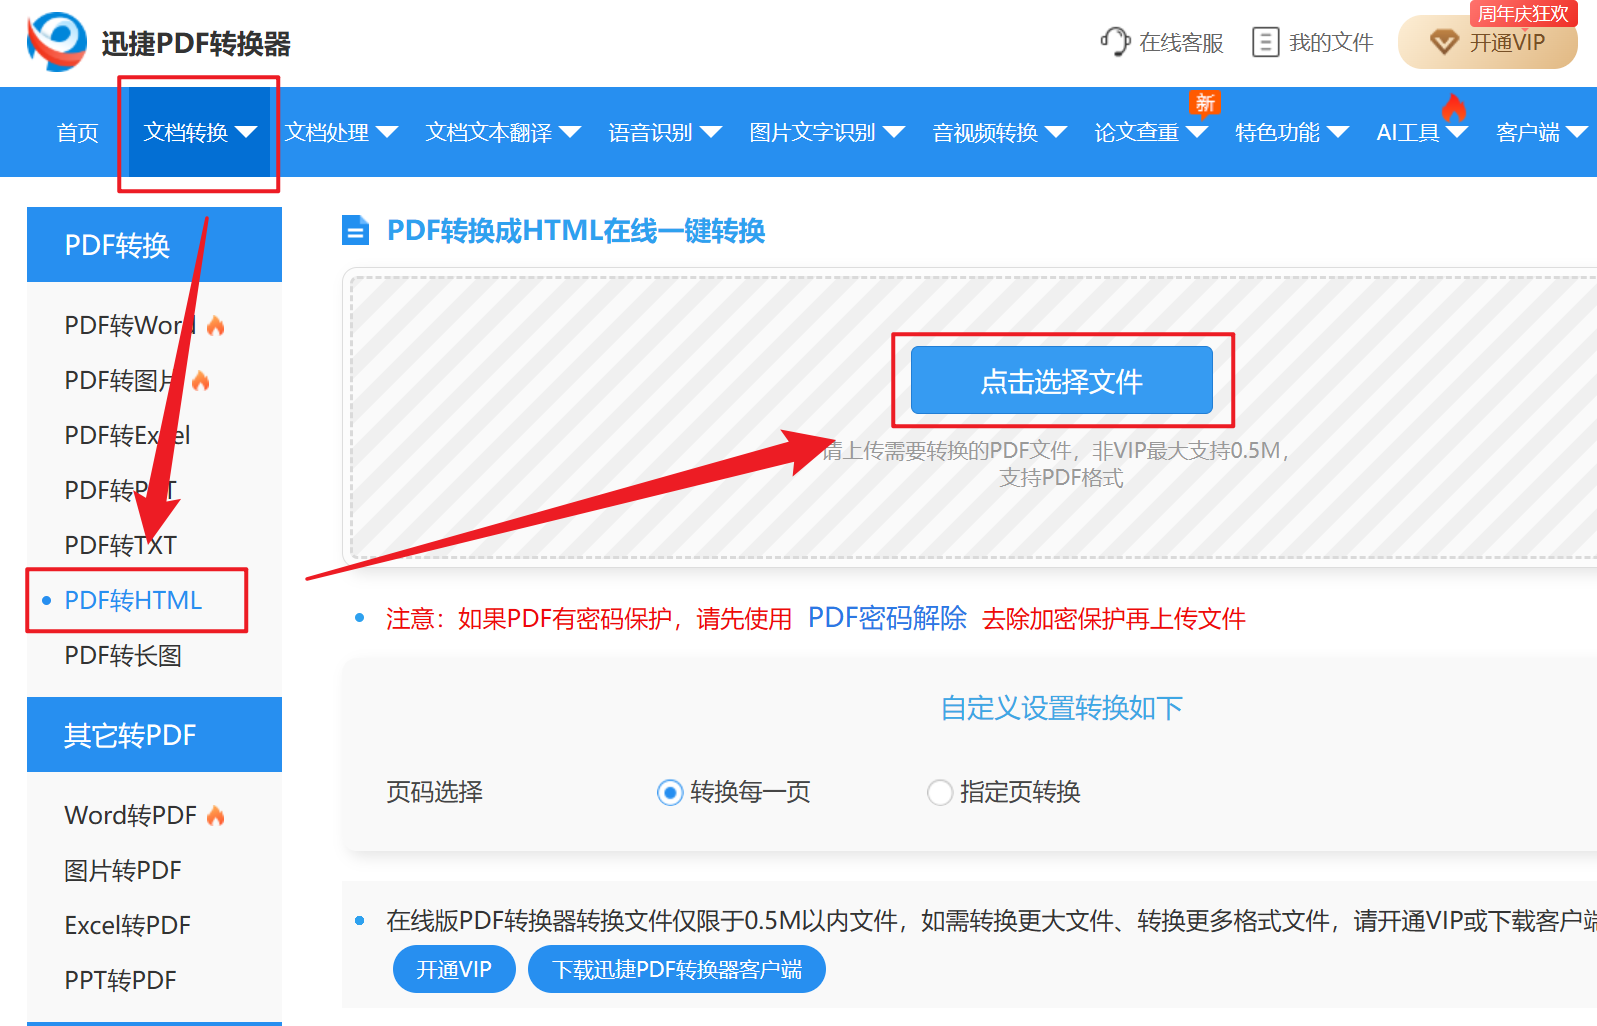Click the file icon beside the page title
The image size is (1597, 1026).
pos(355,231)
